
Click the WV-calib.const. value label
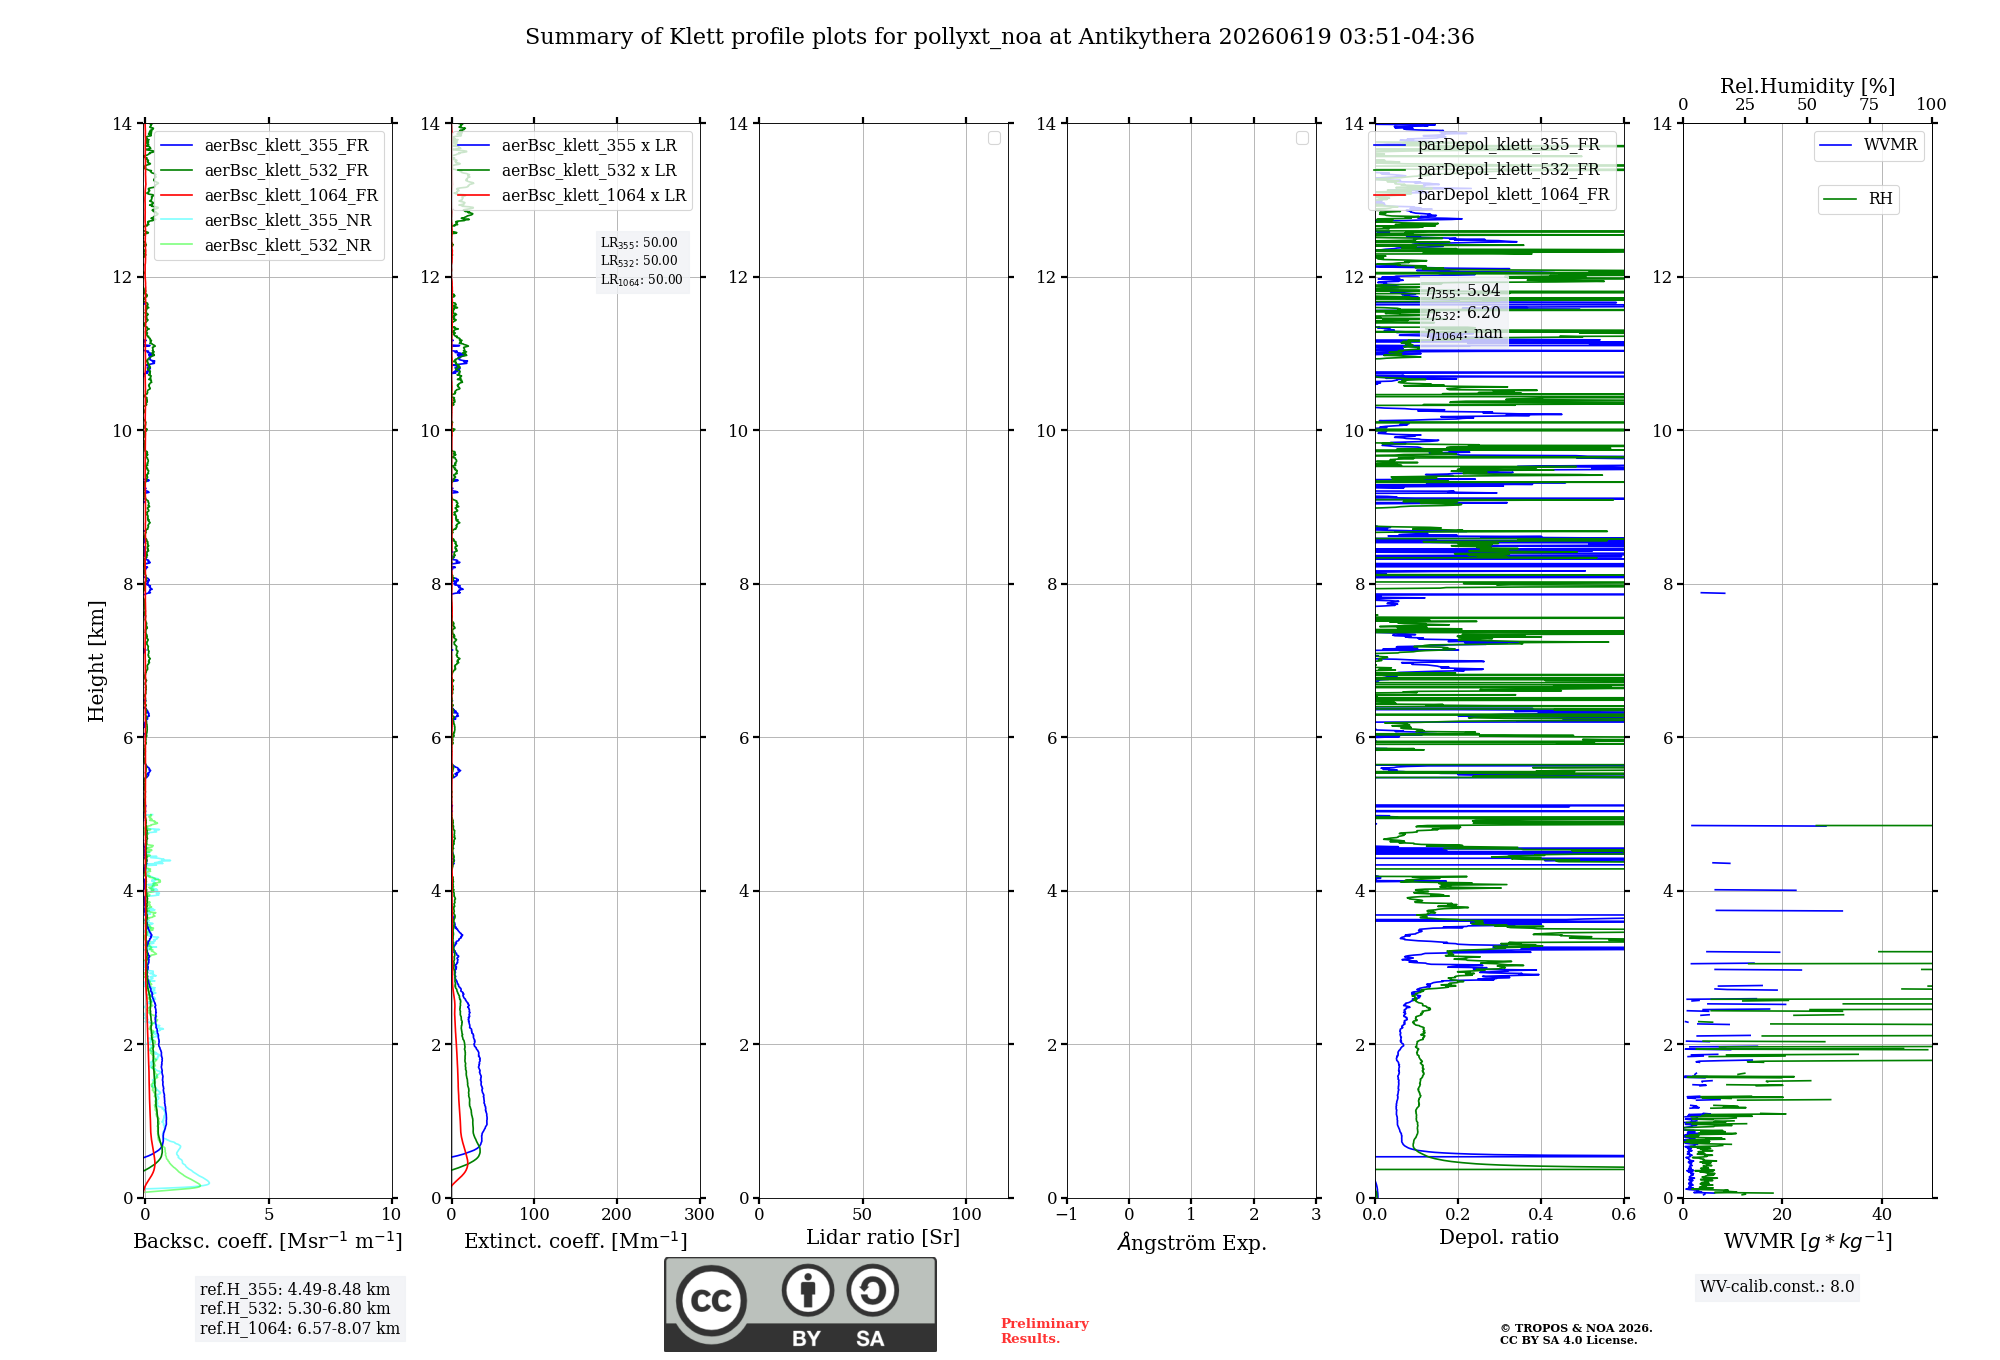(1777, 1287)
